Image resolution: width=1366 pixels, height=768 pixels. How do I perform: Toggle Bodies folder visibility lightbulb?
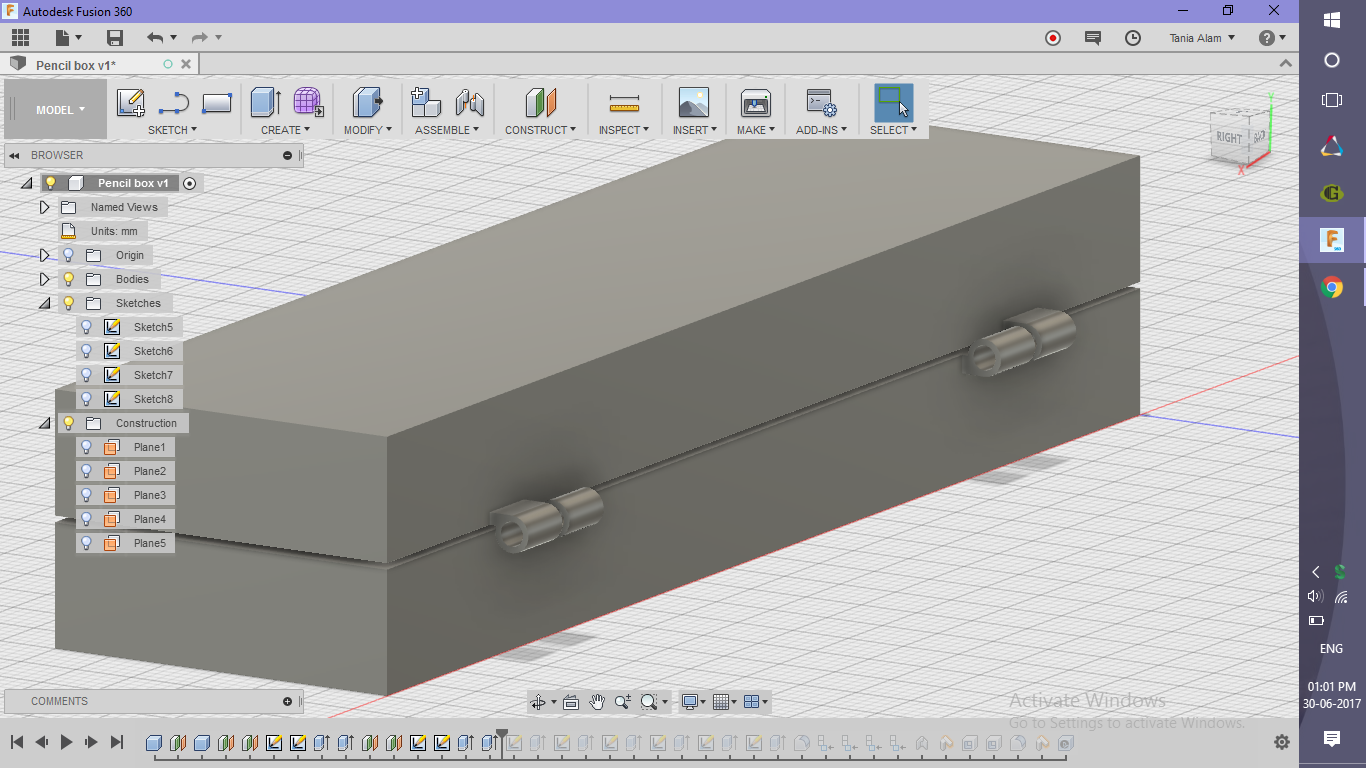(69, 279)
